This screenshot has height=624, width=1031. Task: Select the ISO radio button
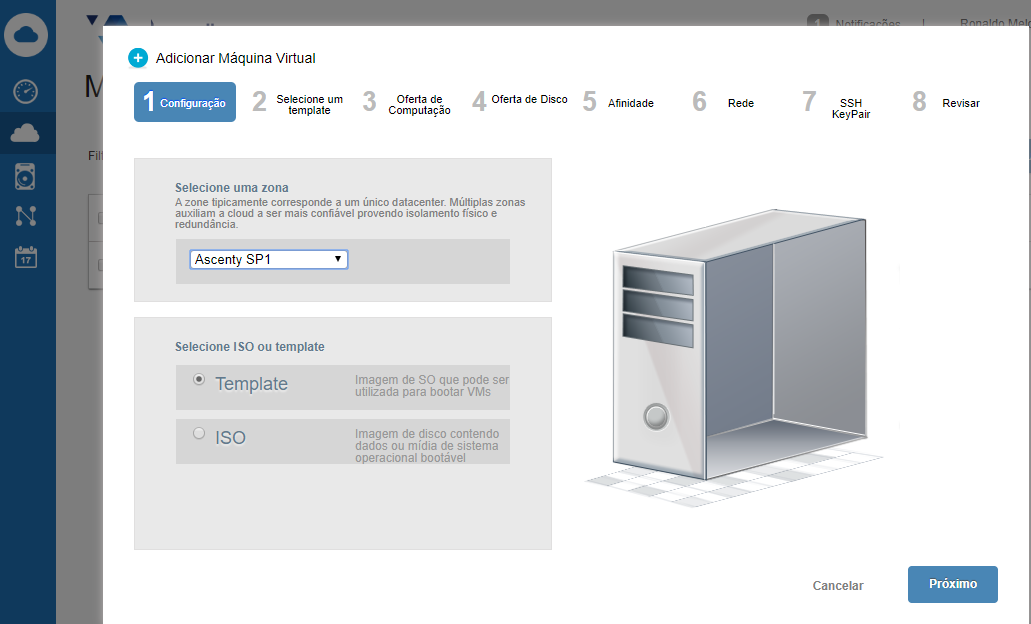coord(199,433)
